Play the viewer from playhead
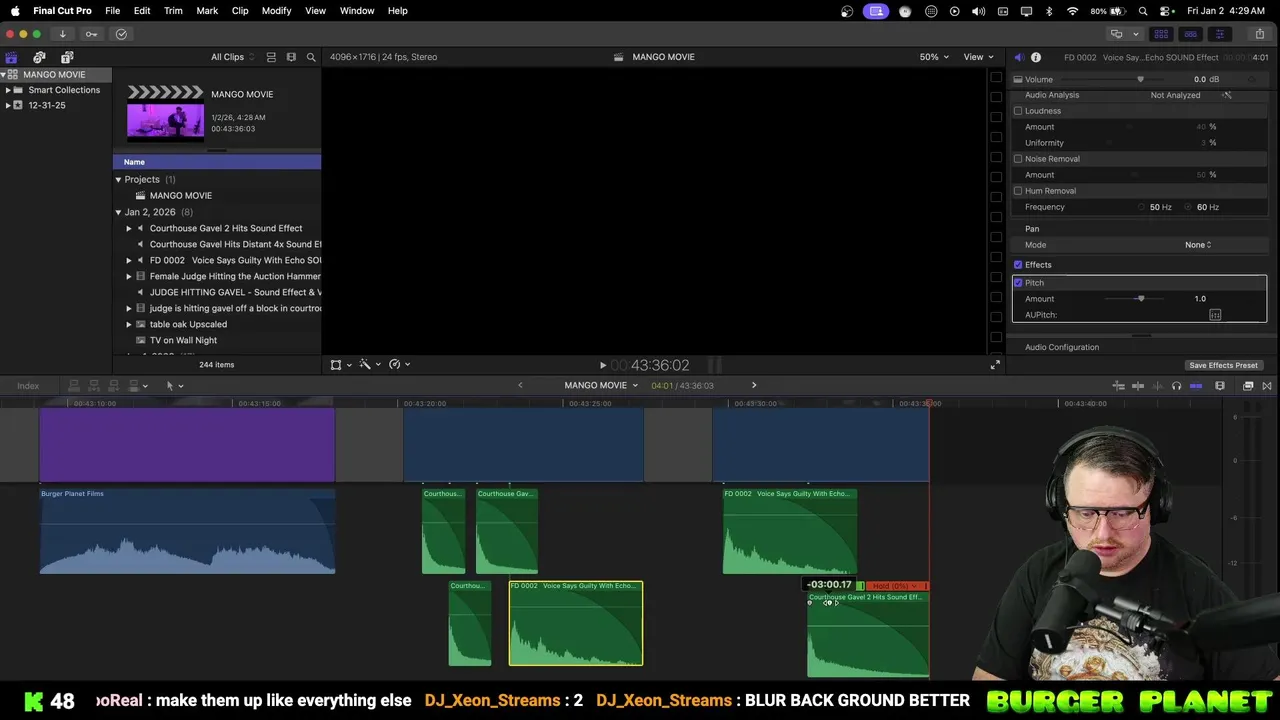 (602, 366)
